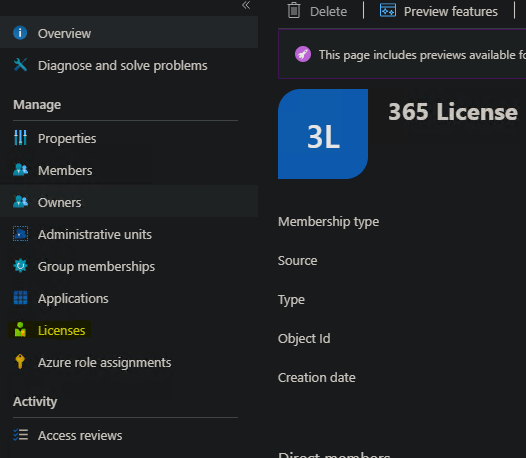The height and width of the screenshot is (458, 526).
Task: Click the Activity section heading
Action: pyautogui.click(x=35, y=401)
